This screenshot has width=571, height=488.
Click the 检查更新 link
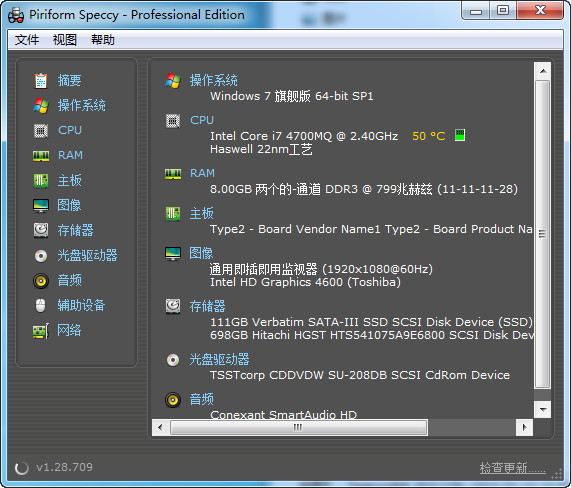pos(512,468)
